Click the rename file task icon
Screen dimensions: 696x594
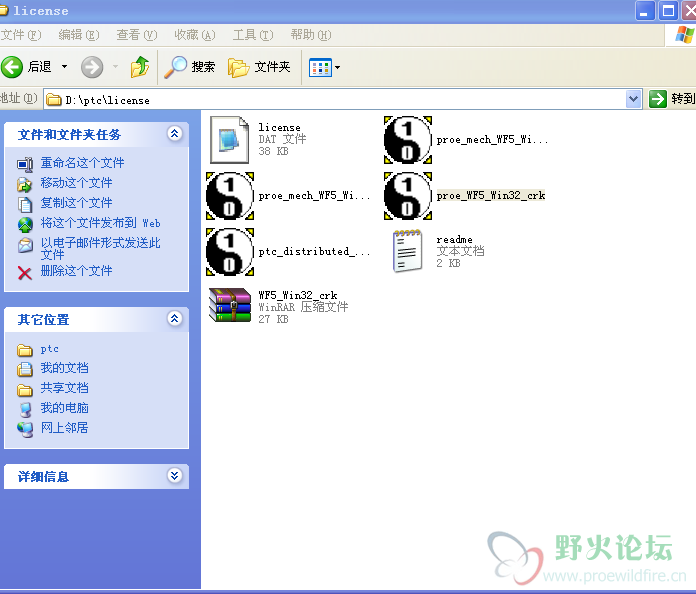[x=25, y=164]
